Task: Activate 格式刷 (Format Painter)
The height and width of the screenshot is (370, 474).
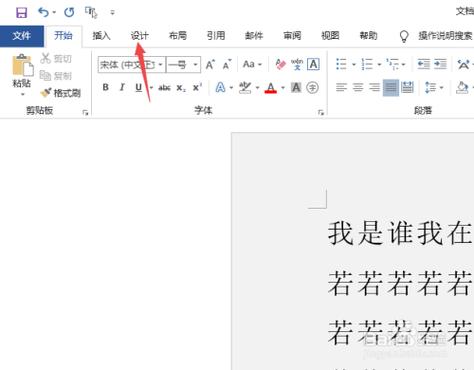Action: pyautogui.click(x=61, y=93)
